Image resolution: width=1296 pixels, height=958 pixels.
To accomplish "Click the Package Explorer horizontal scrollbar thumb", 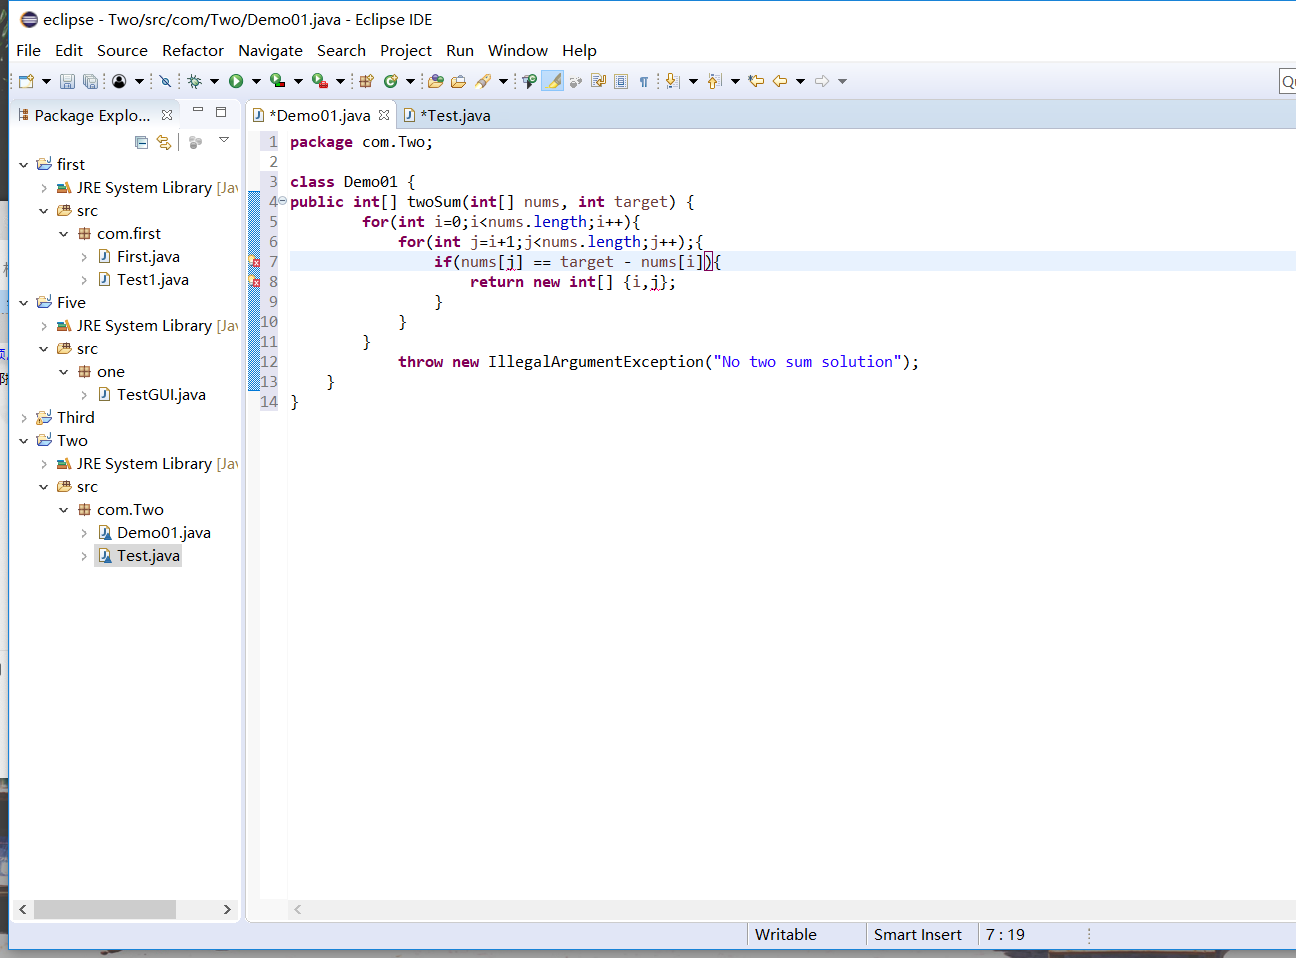I will (105, 909).
